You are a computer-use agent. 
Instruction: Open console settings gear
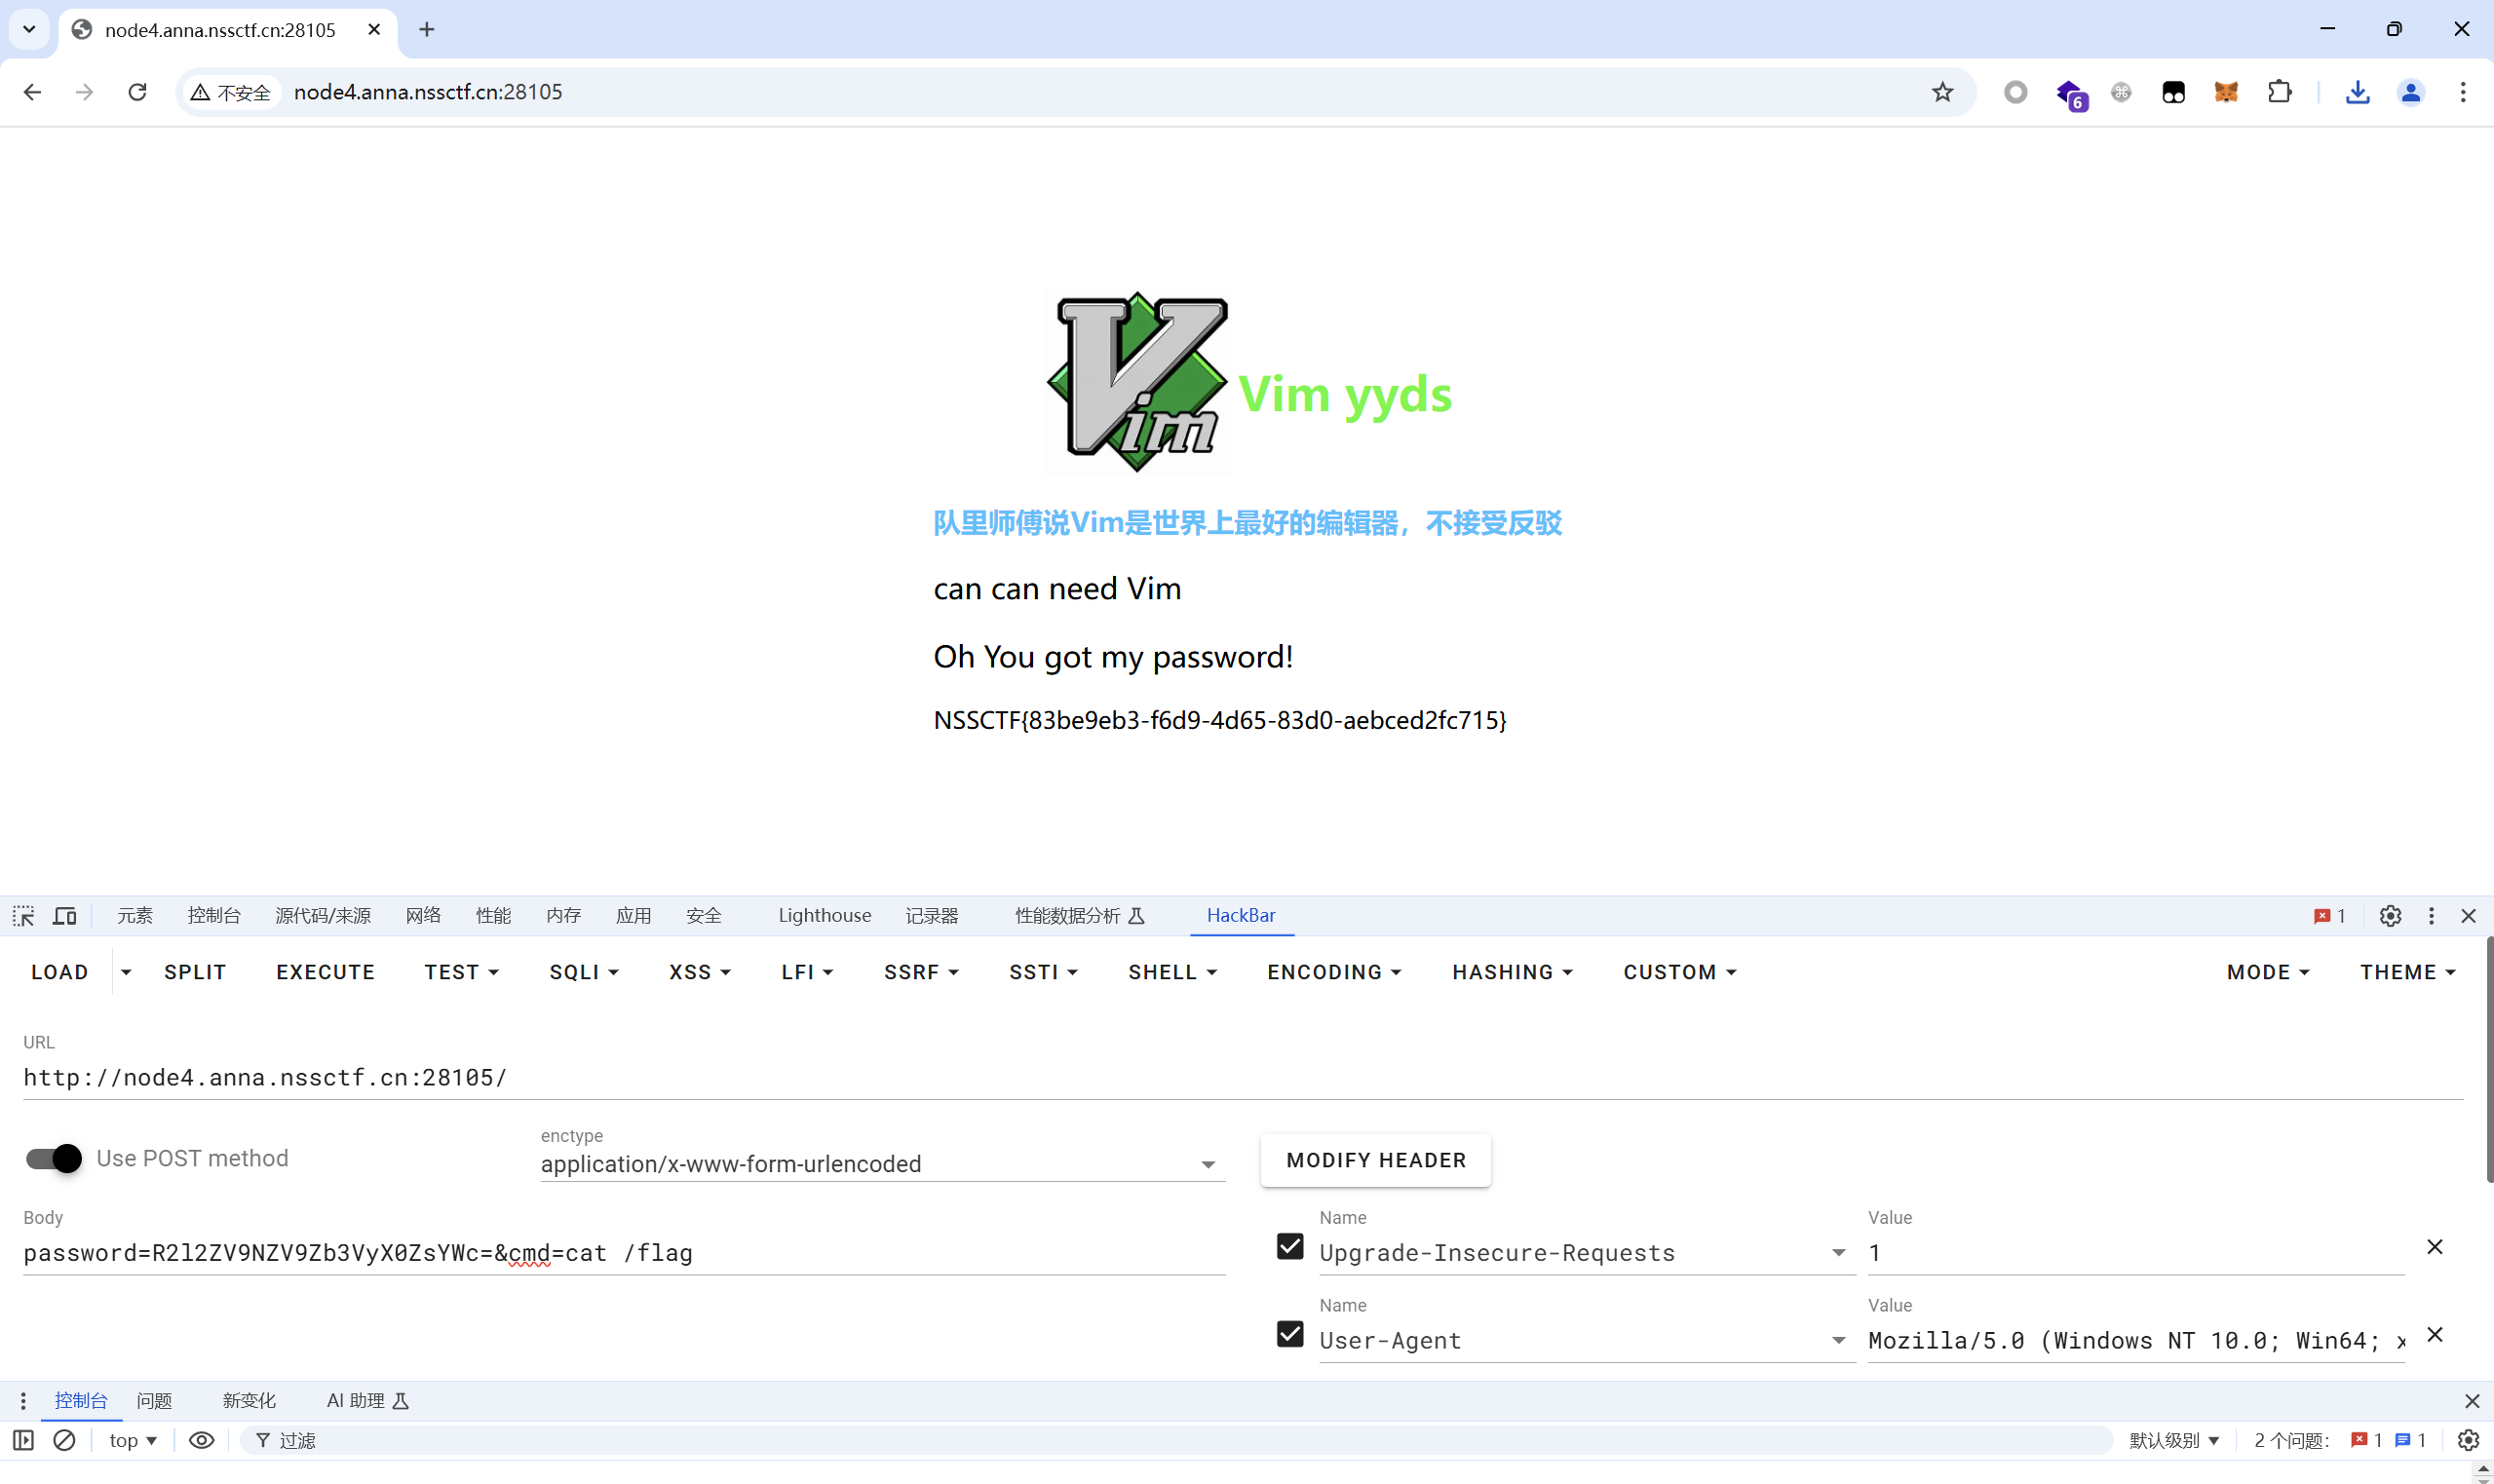pos(2468,1440)
